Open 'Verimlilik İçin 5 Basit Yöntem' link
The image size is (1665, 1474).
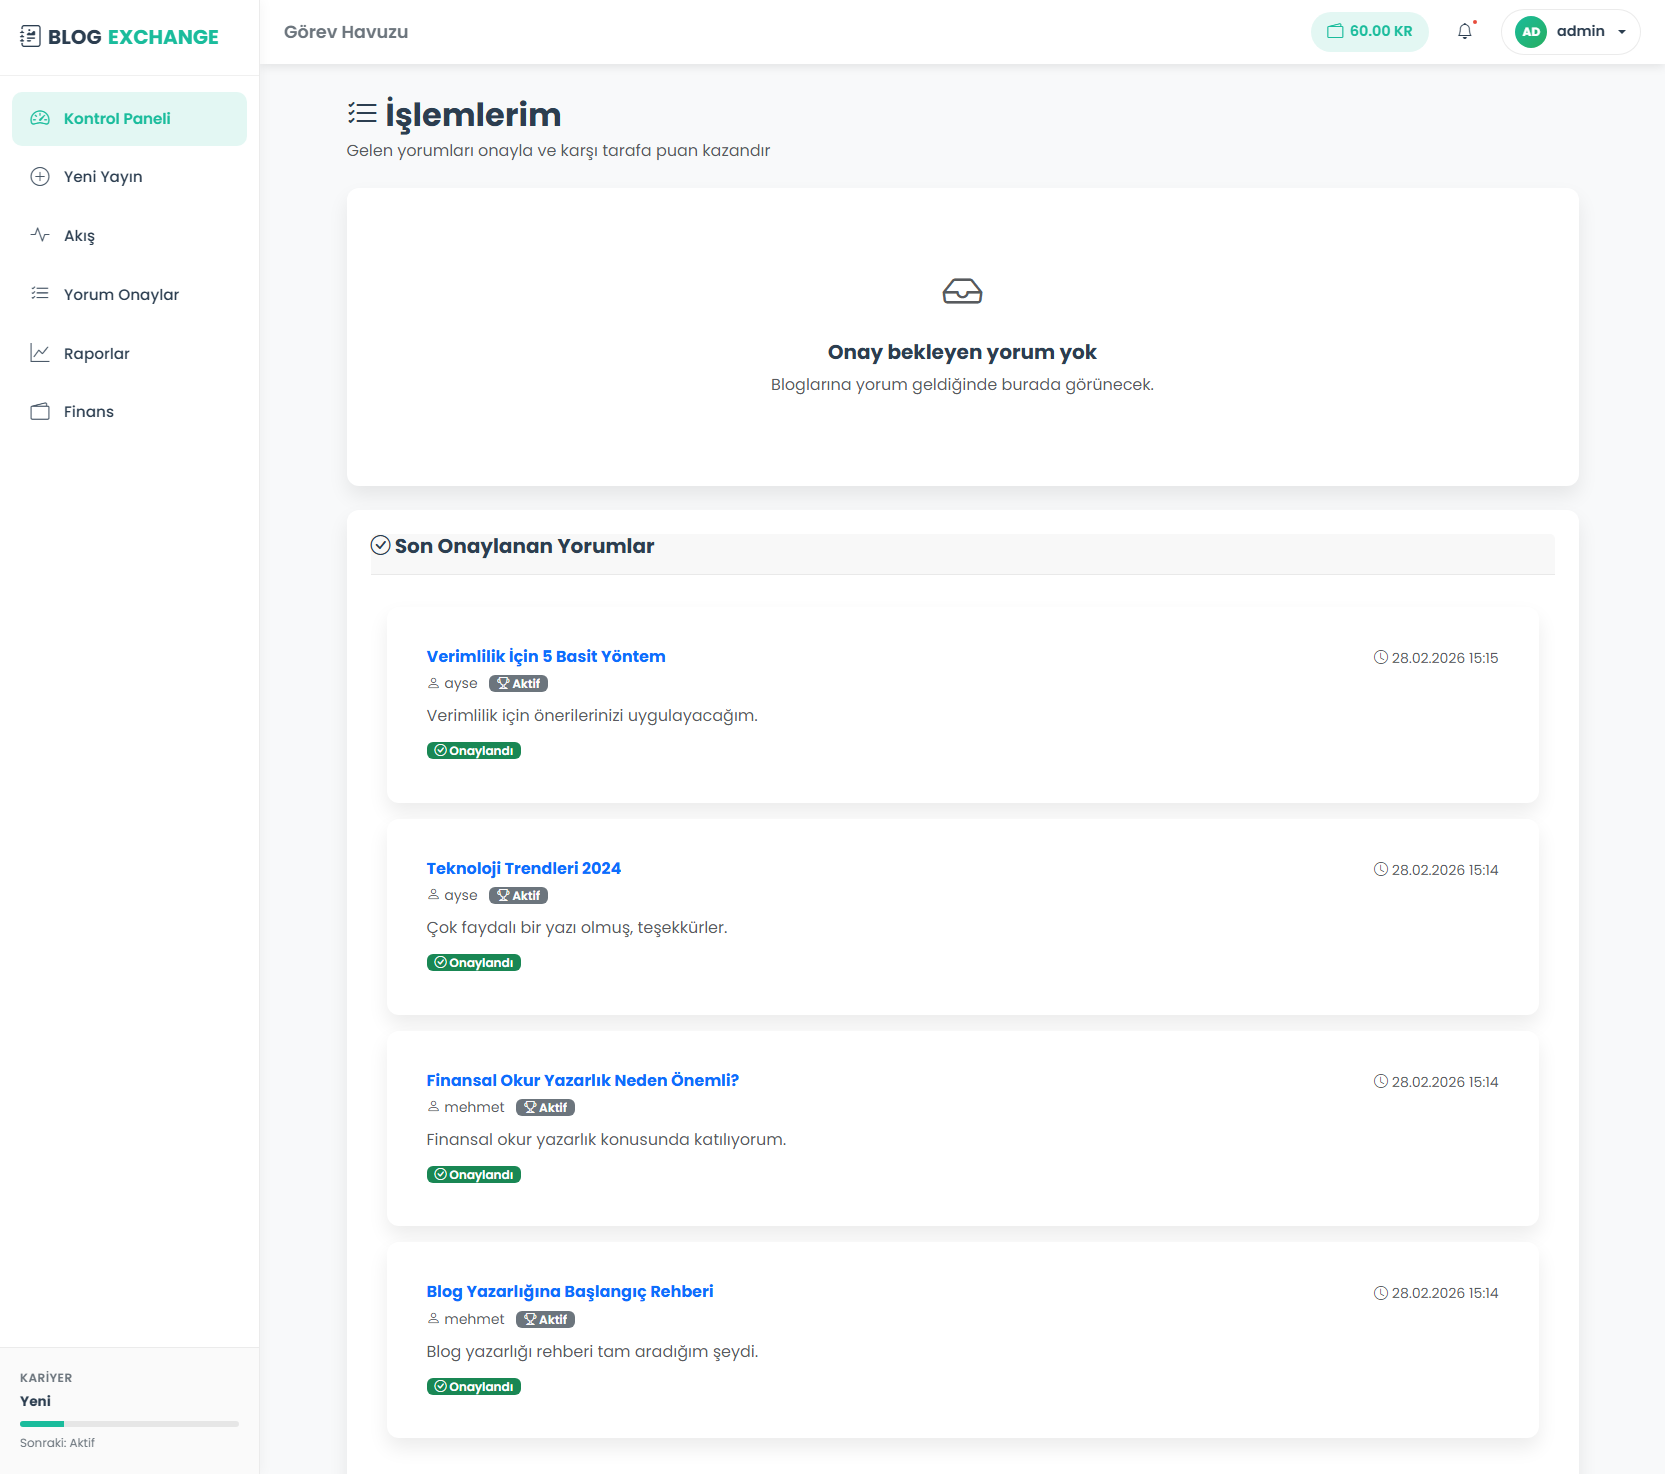coord(546,656)
